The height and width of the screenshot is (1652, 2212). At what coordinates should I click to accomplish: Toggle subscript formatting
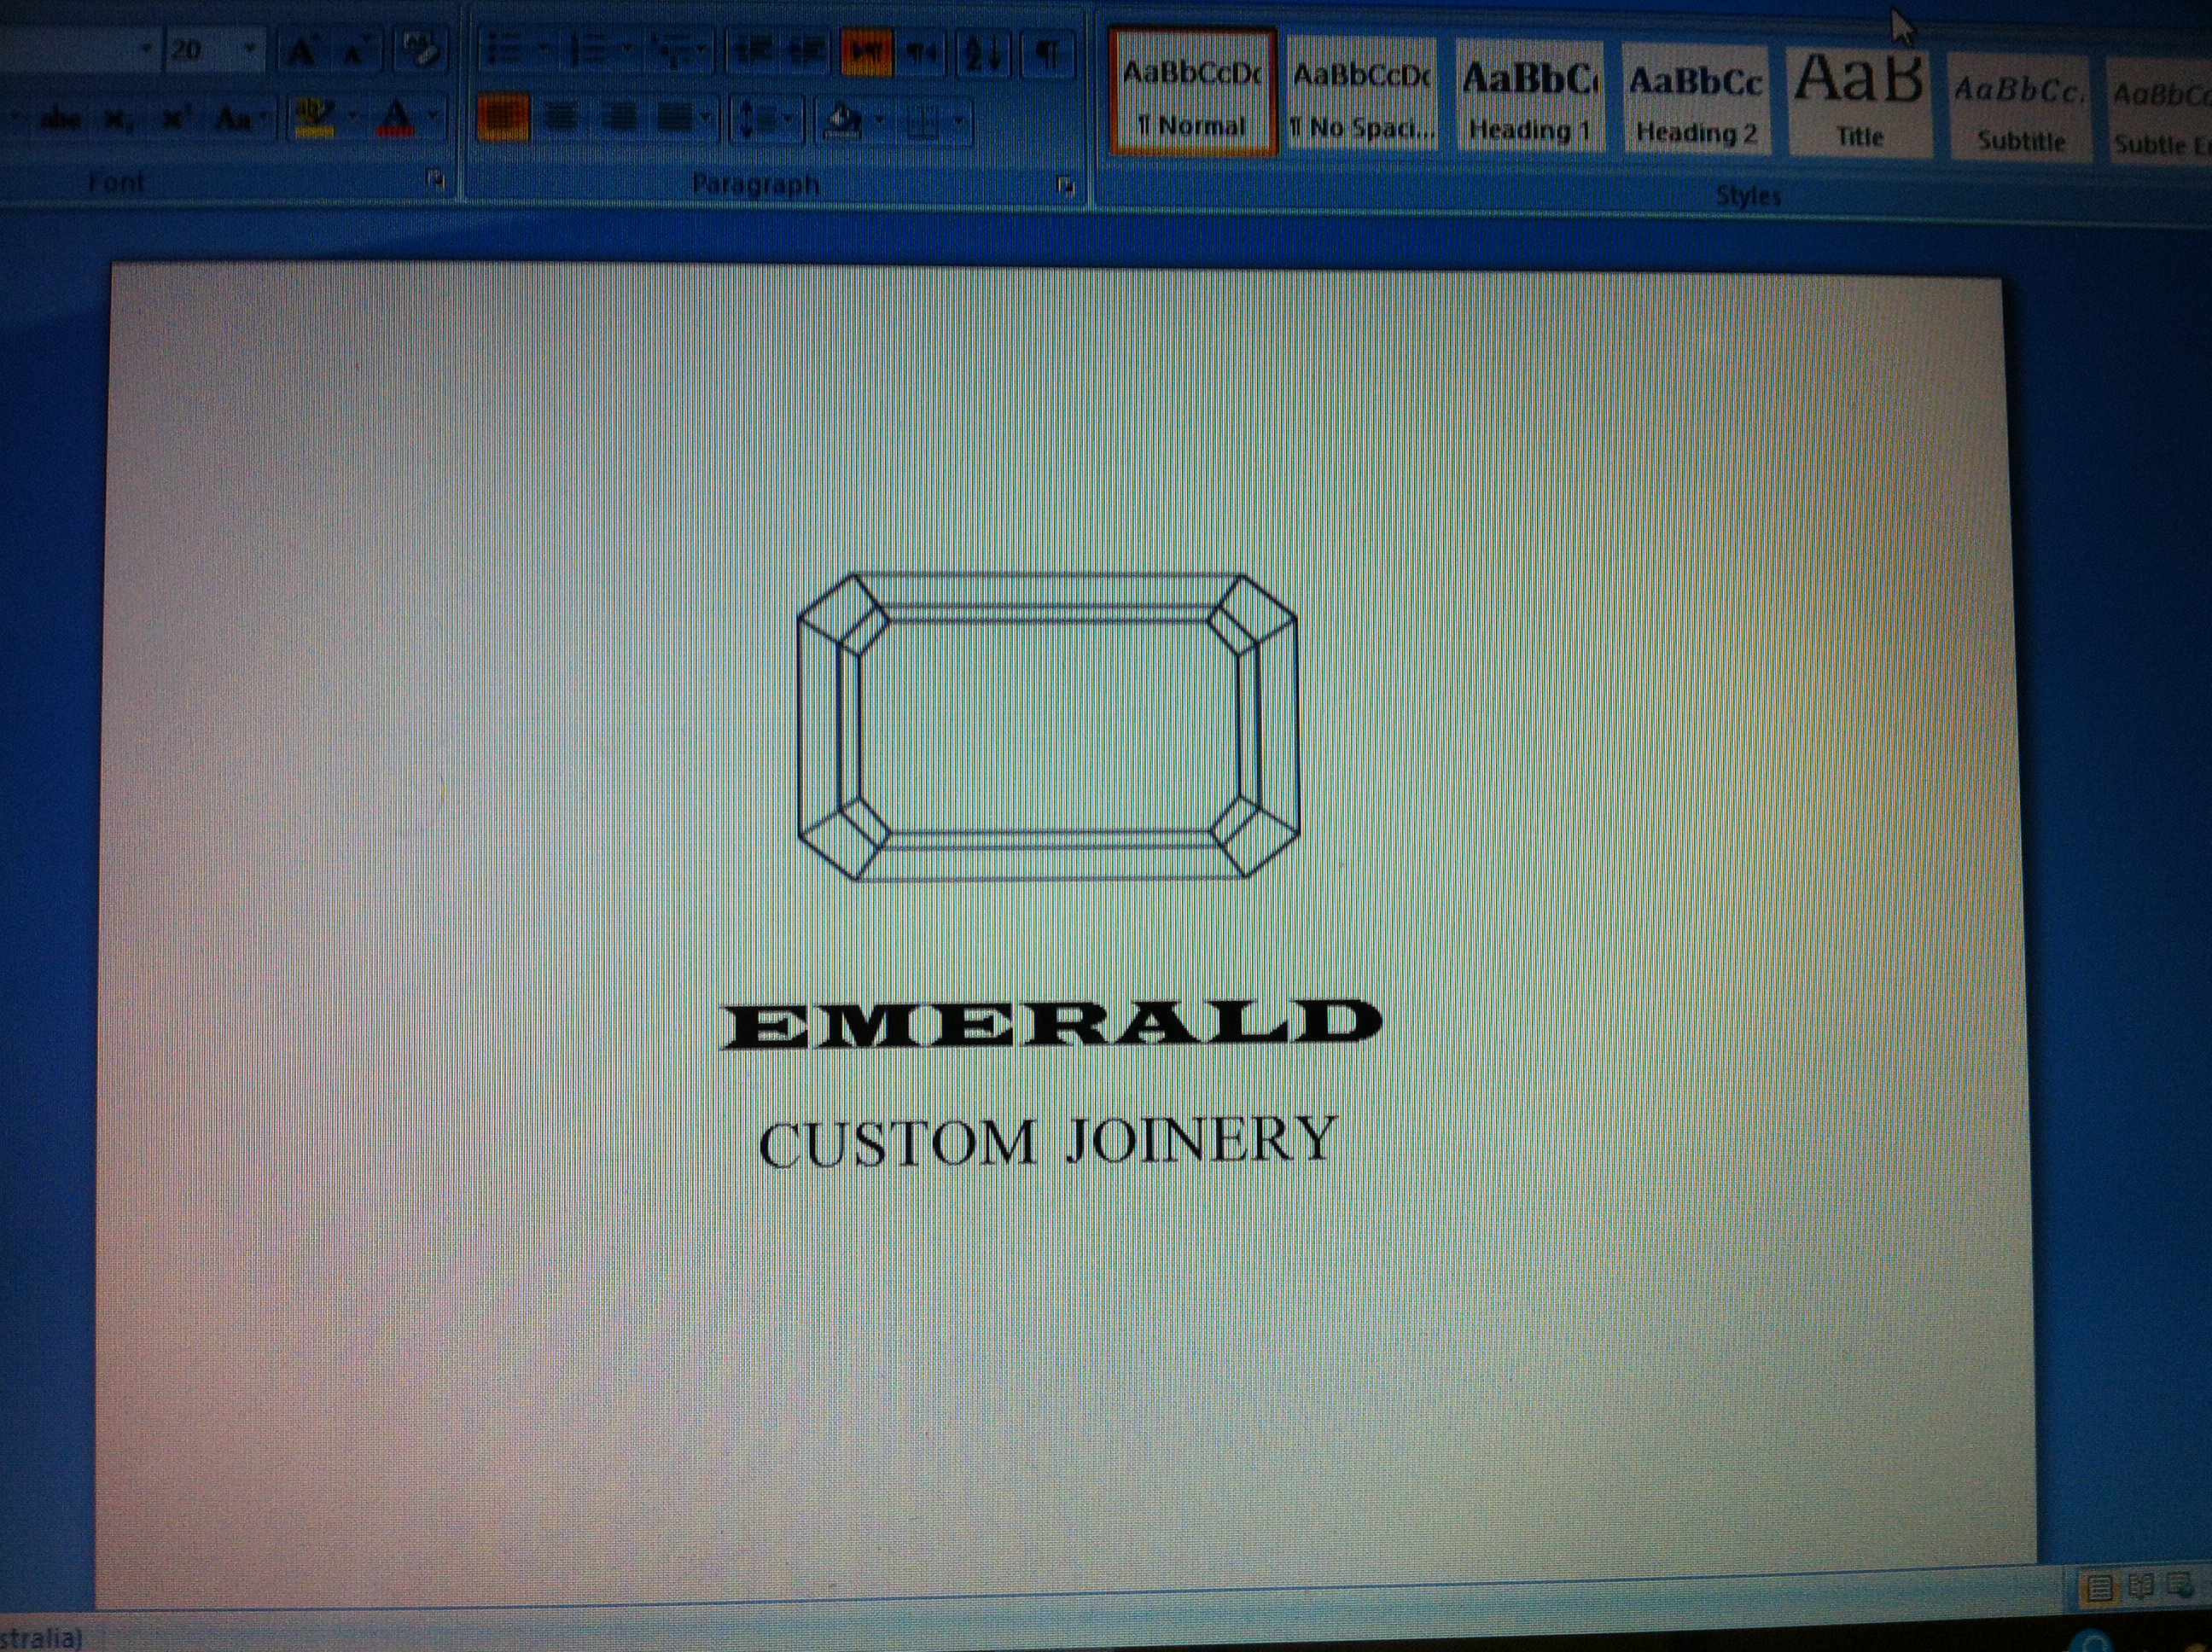tap(117, 120)
